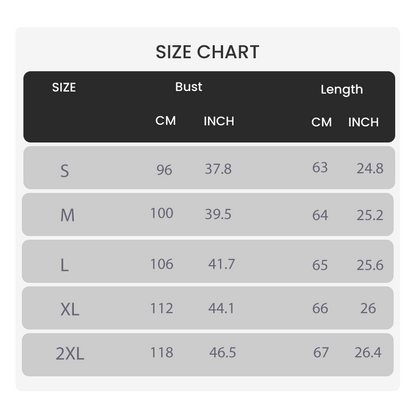Click the Bust column header

click(x=189, y=87)
